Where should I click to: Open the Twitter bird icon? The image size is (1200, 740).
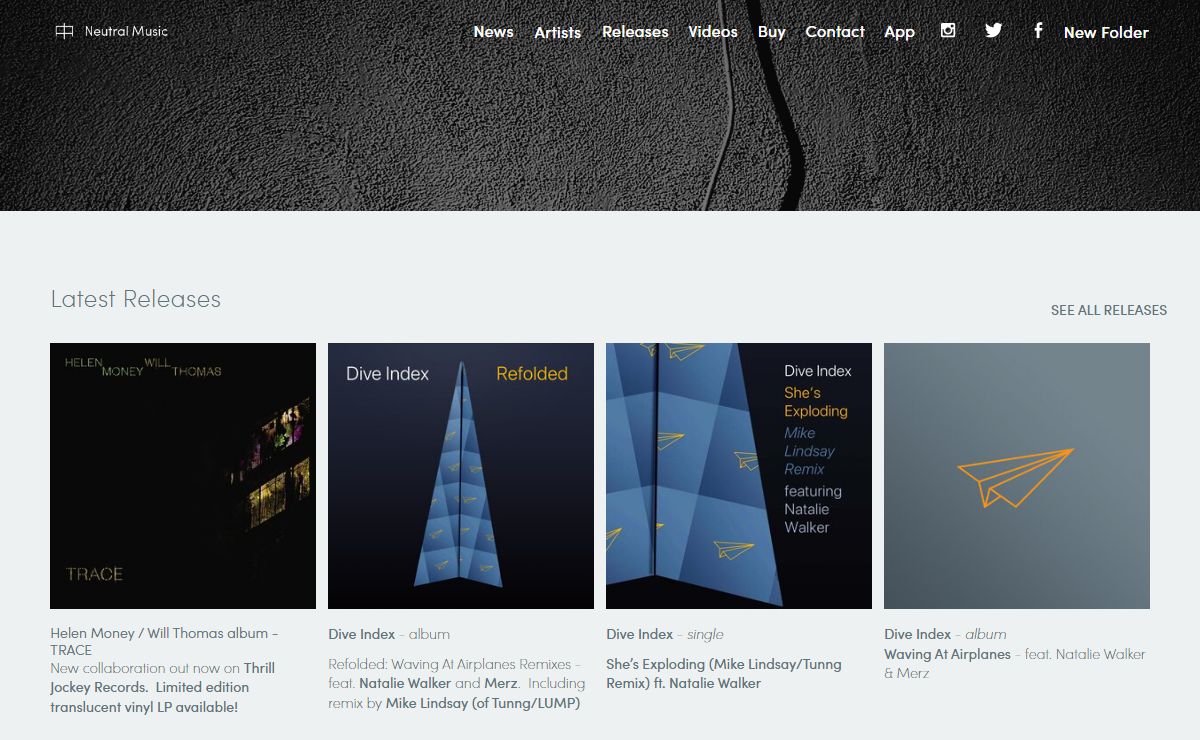[x=993, y=30]
